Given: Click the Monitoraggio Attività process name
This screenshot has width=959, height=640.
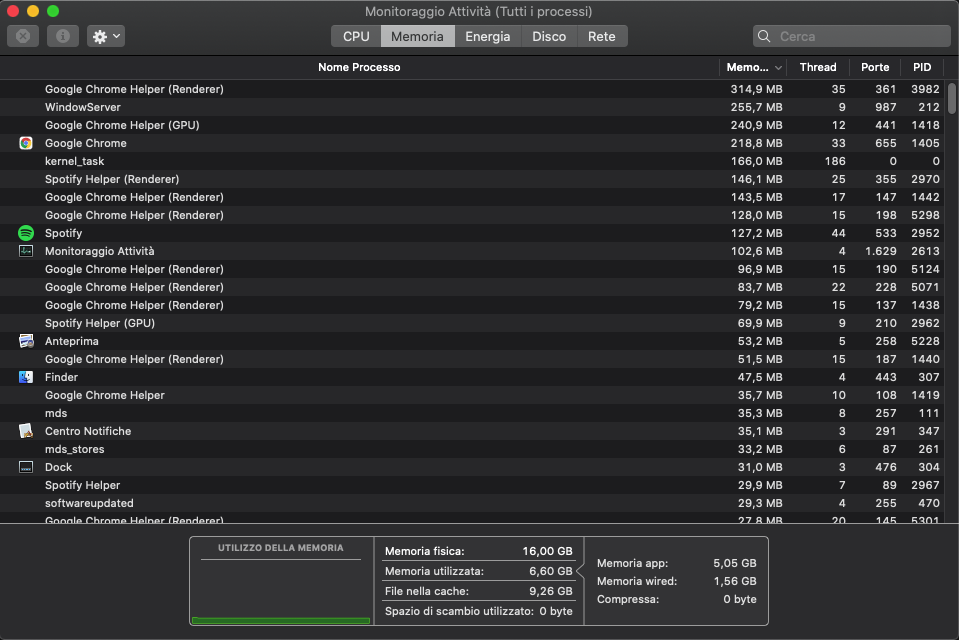Looking at the screenshot, I should click(x=100, y=251).
